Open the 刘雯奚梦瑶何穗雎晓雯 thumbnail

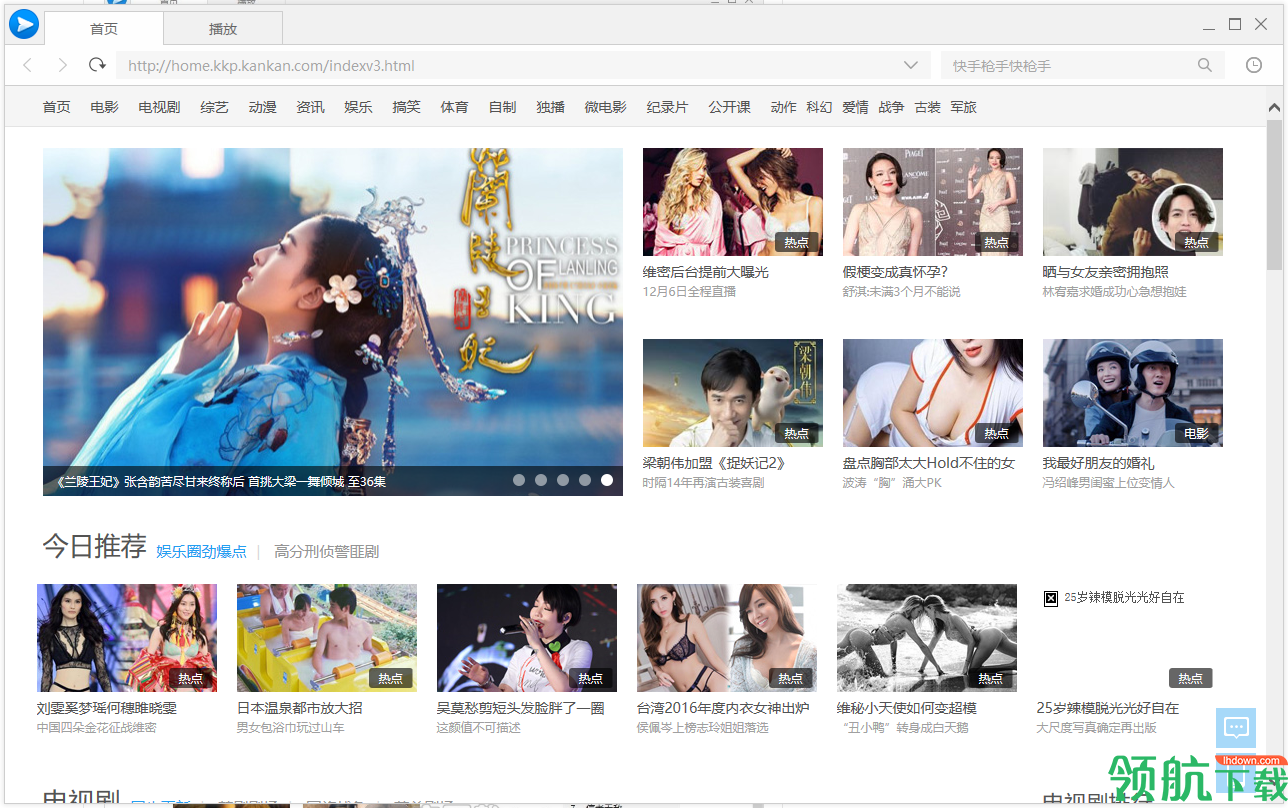127,638
